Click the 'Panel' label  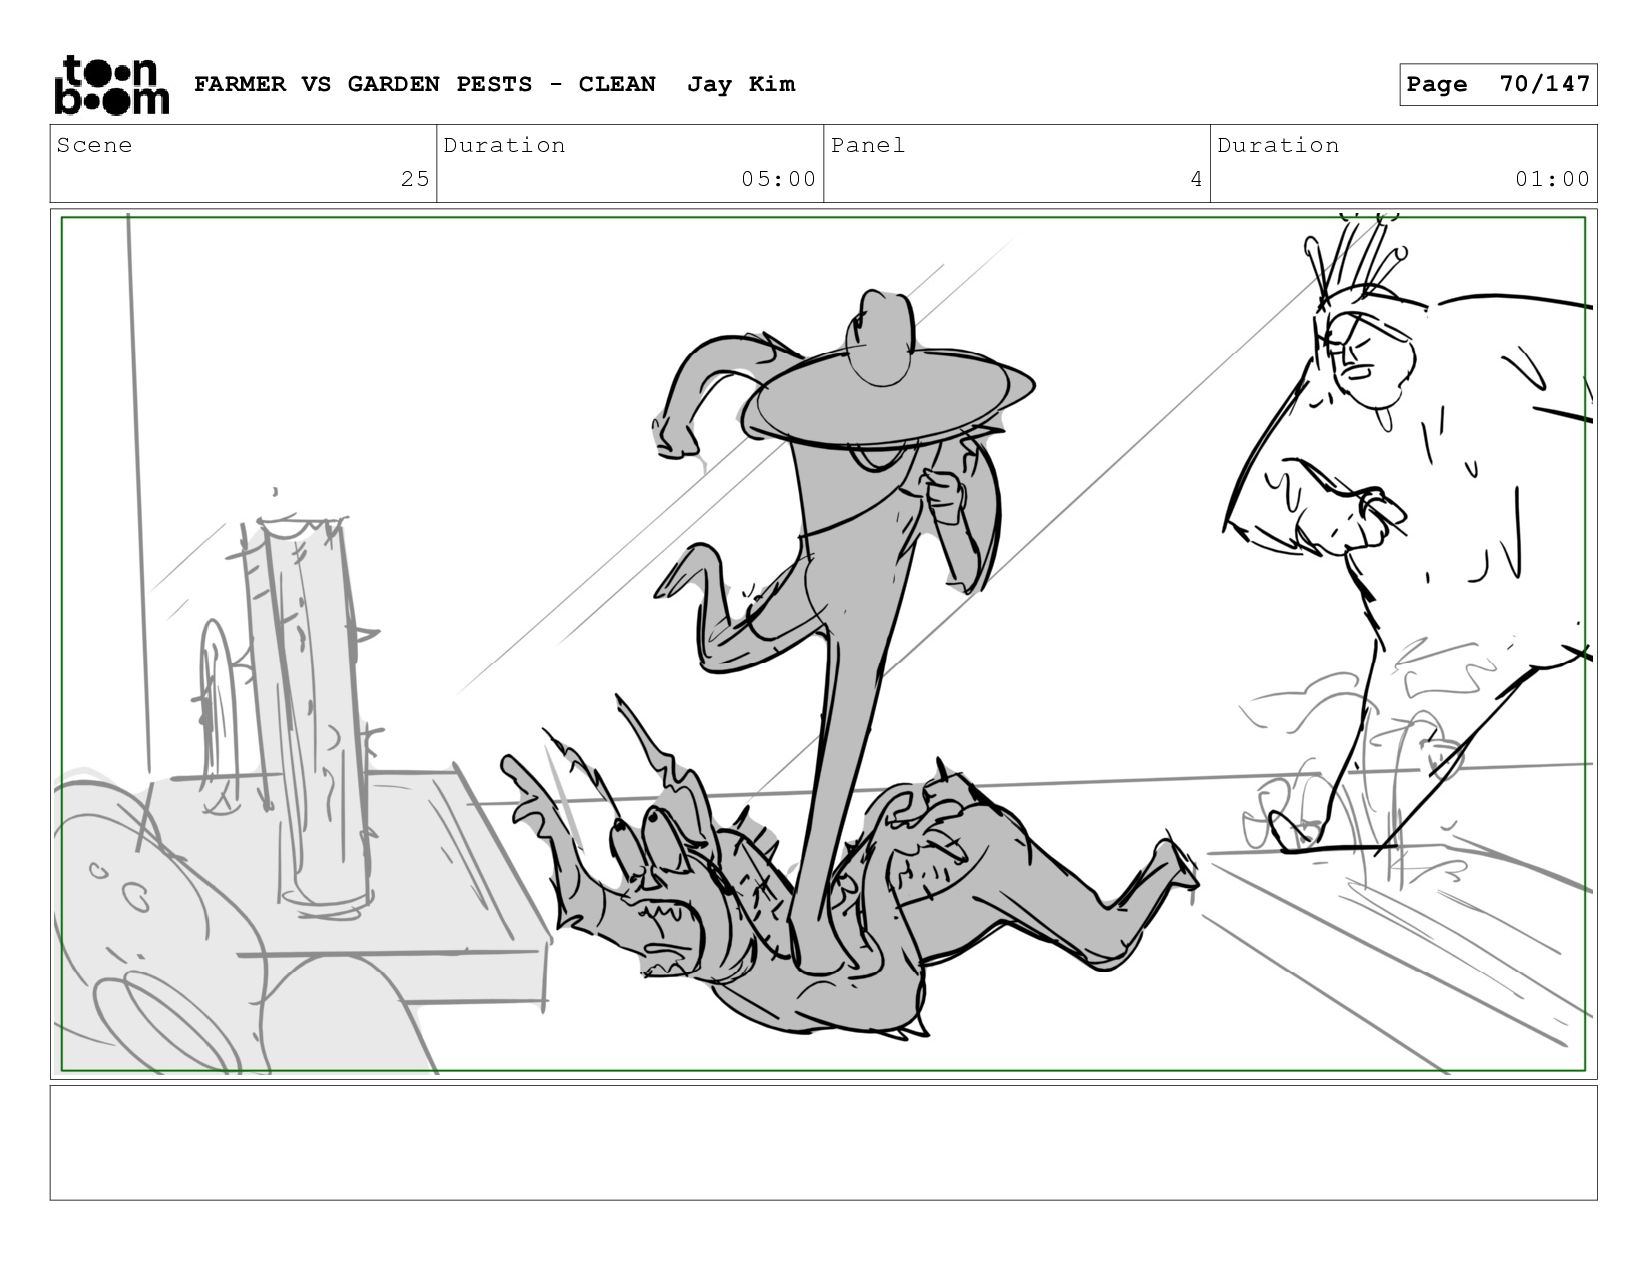(x=868, y=145)
